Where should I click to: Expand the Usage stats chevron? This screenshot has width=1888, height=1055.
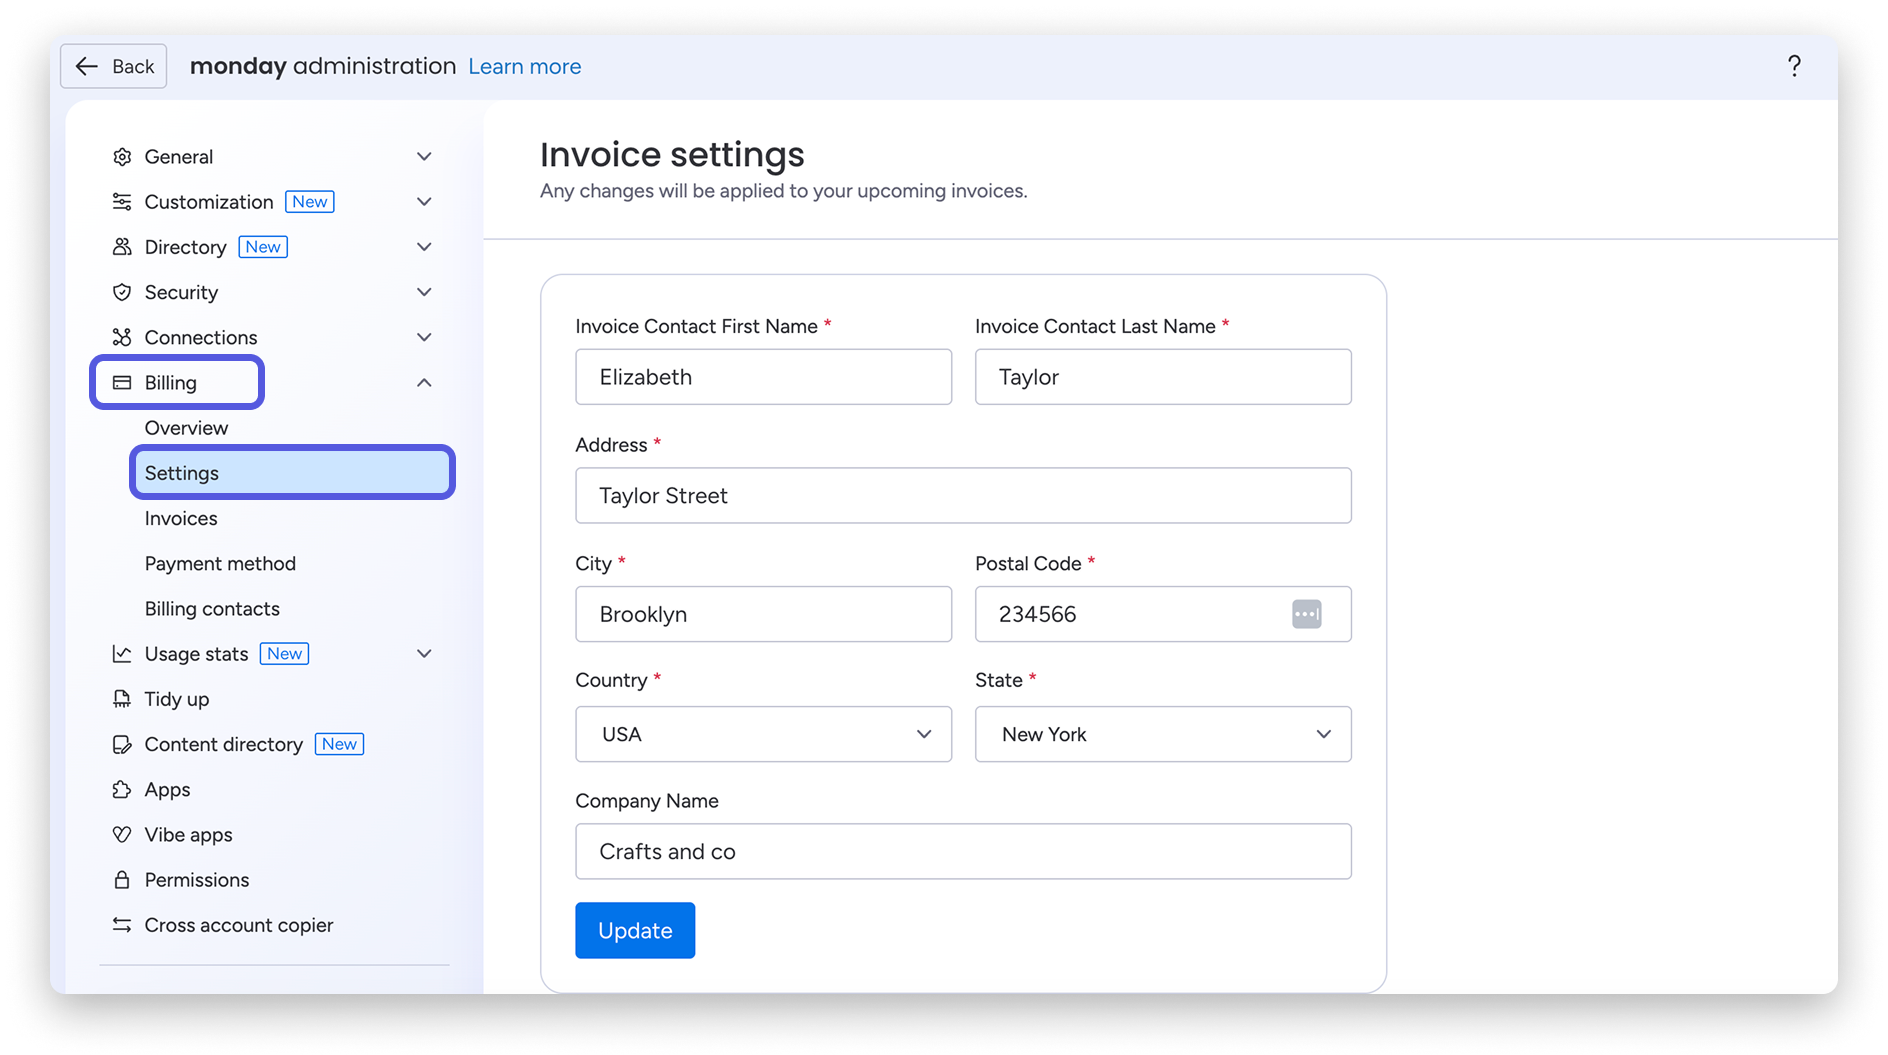[x=424, y=654]
